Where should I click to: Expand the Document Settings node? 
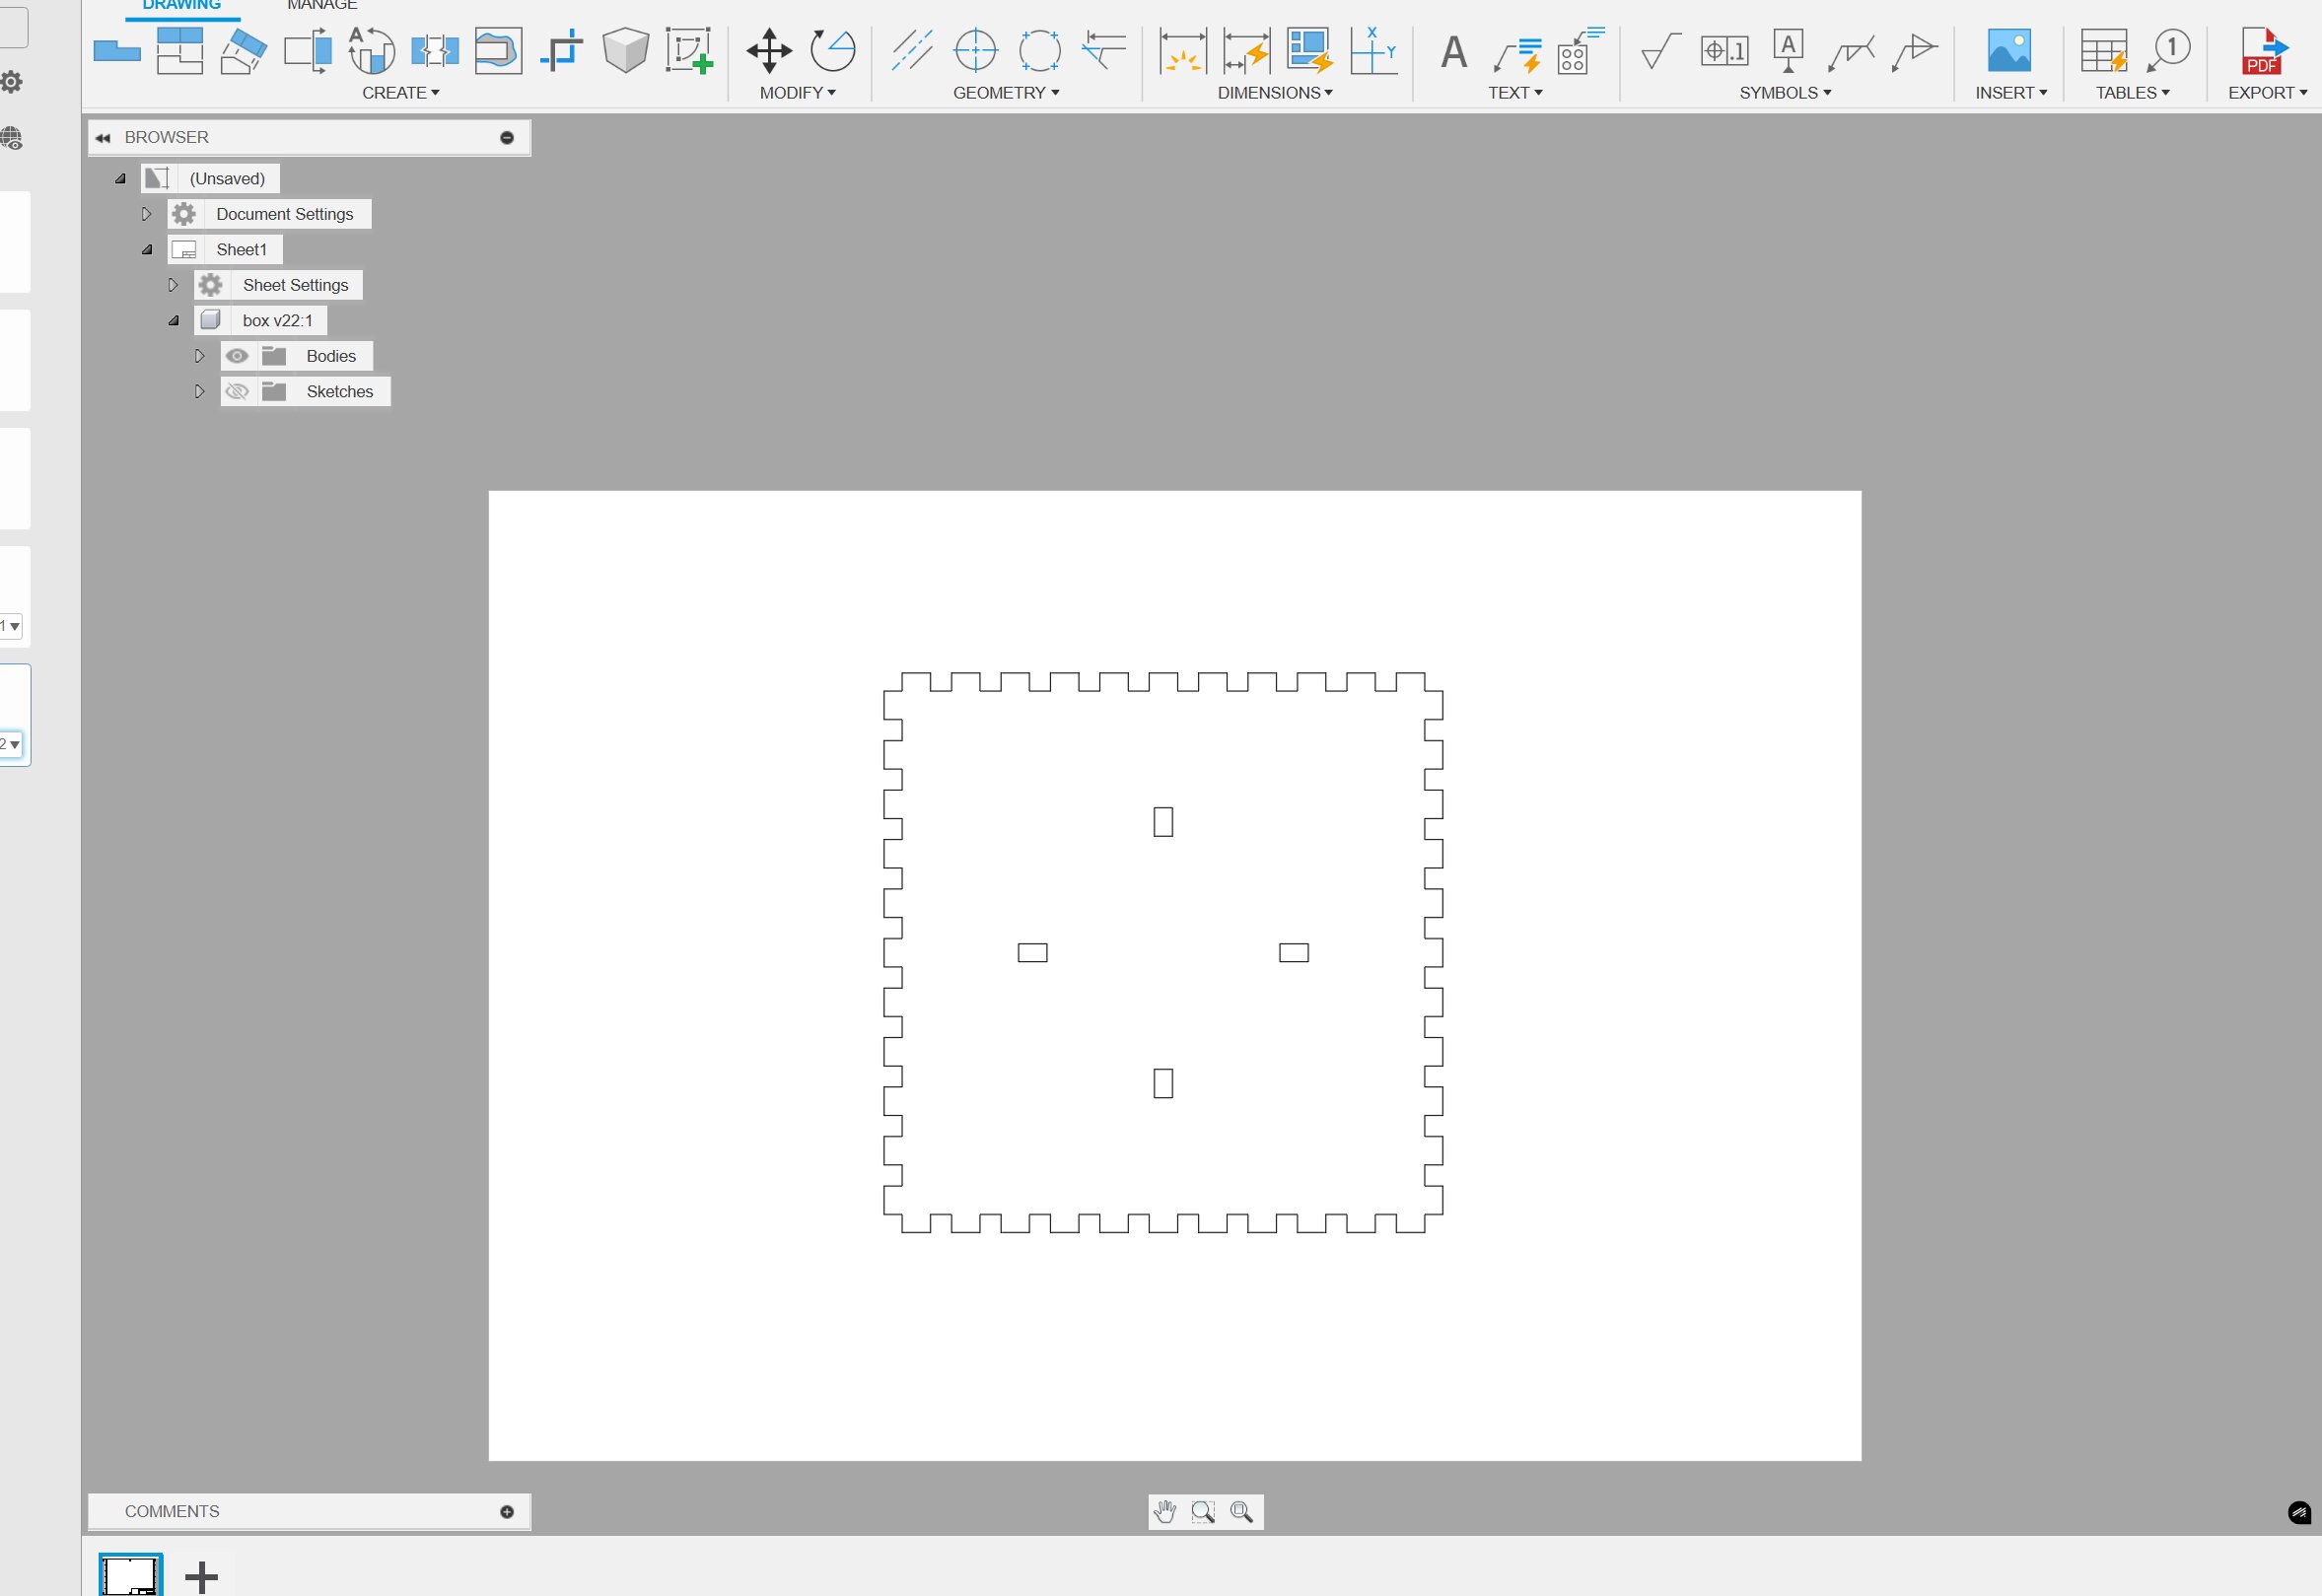(x=147, y=213)
